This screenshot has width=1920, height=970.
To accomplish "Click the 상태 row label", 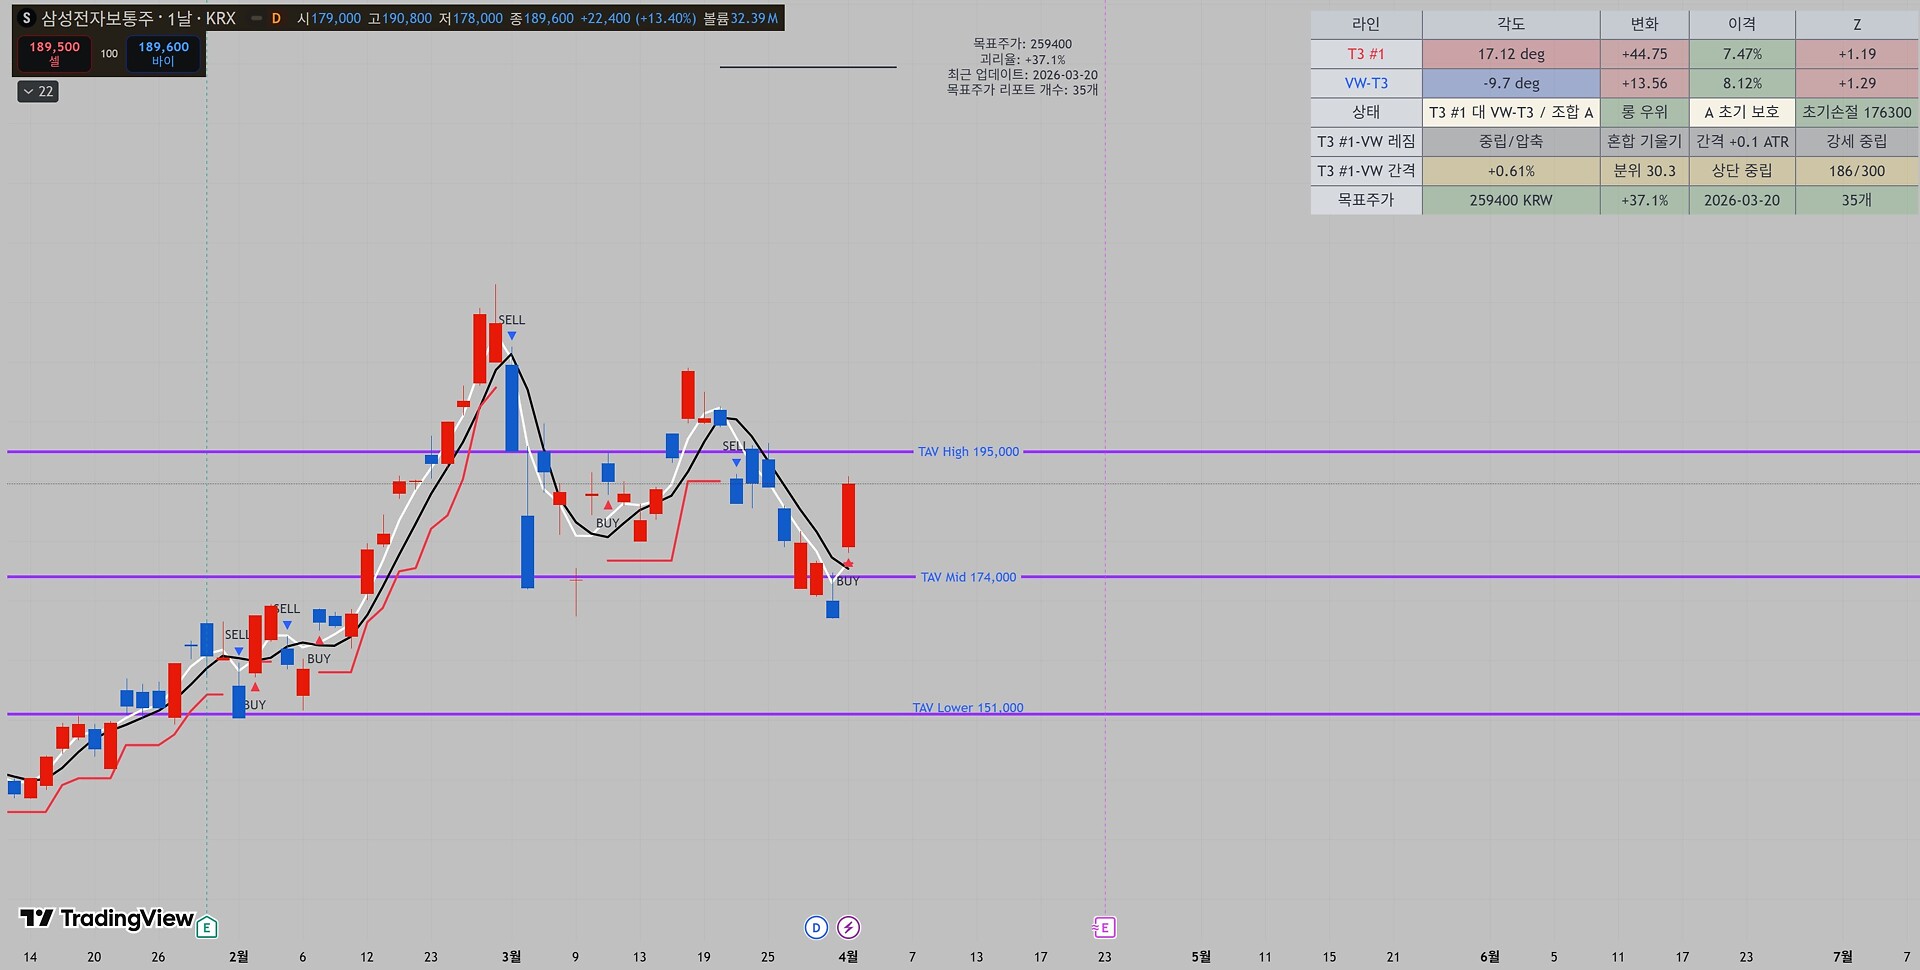I will click(x=1366, y=112).
